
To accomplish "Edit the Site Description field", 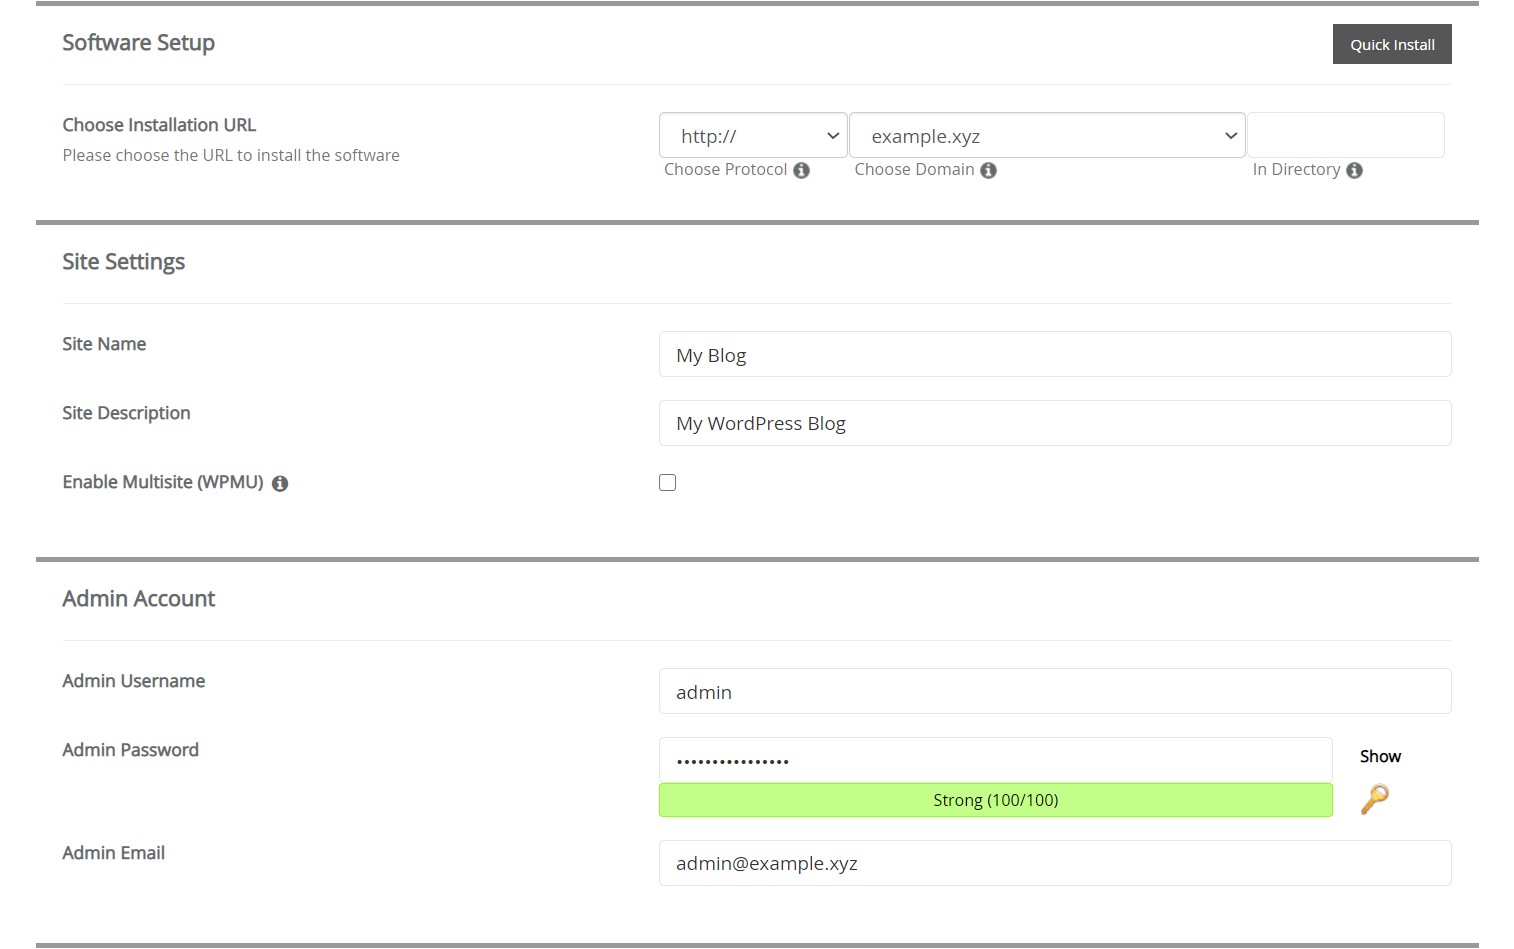I will (1055, 423).
